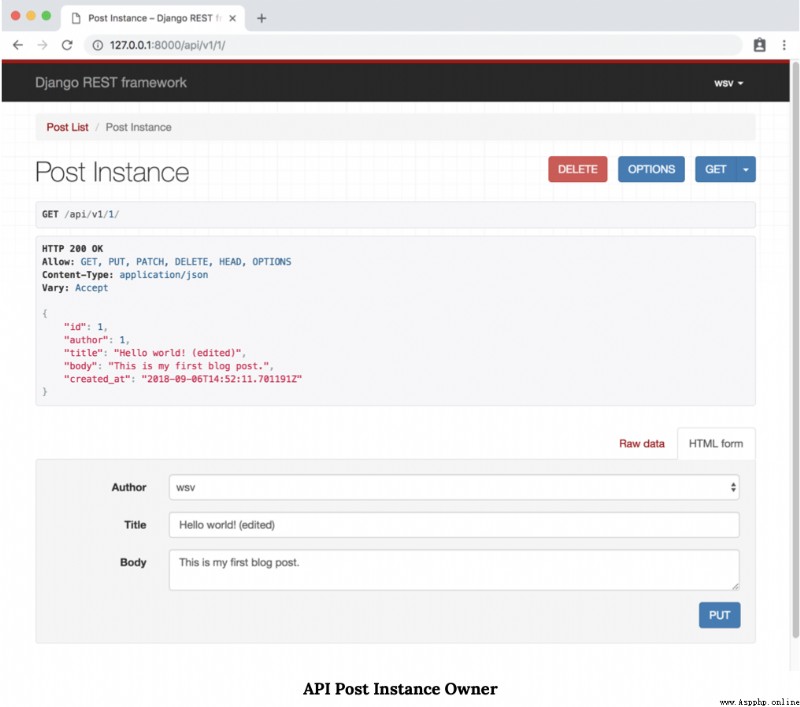Image resolution: width=800 pixels, height=707 pixels.
Task: Select the Post Instance browser tab
Action: point(153,18)
